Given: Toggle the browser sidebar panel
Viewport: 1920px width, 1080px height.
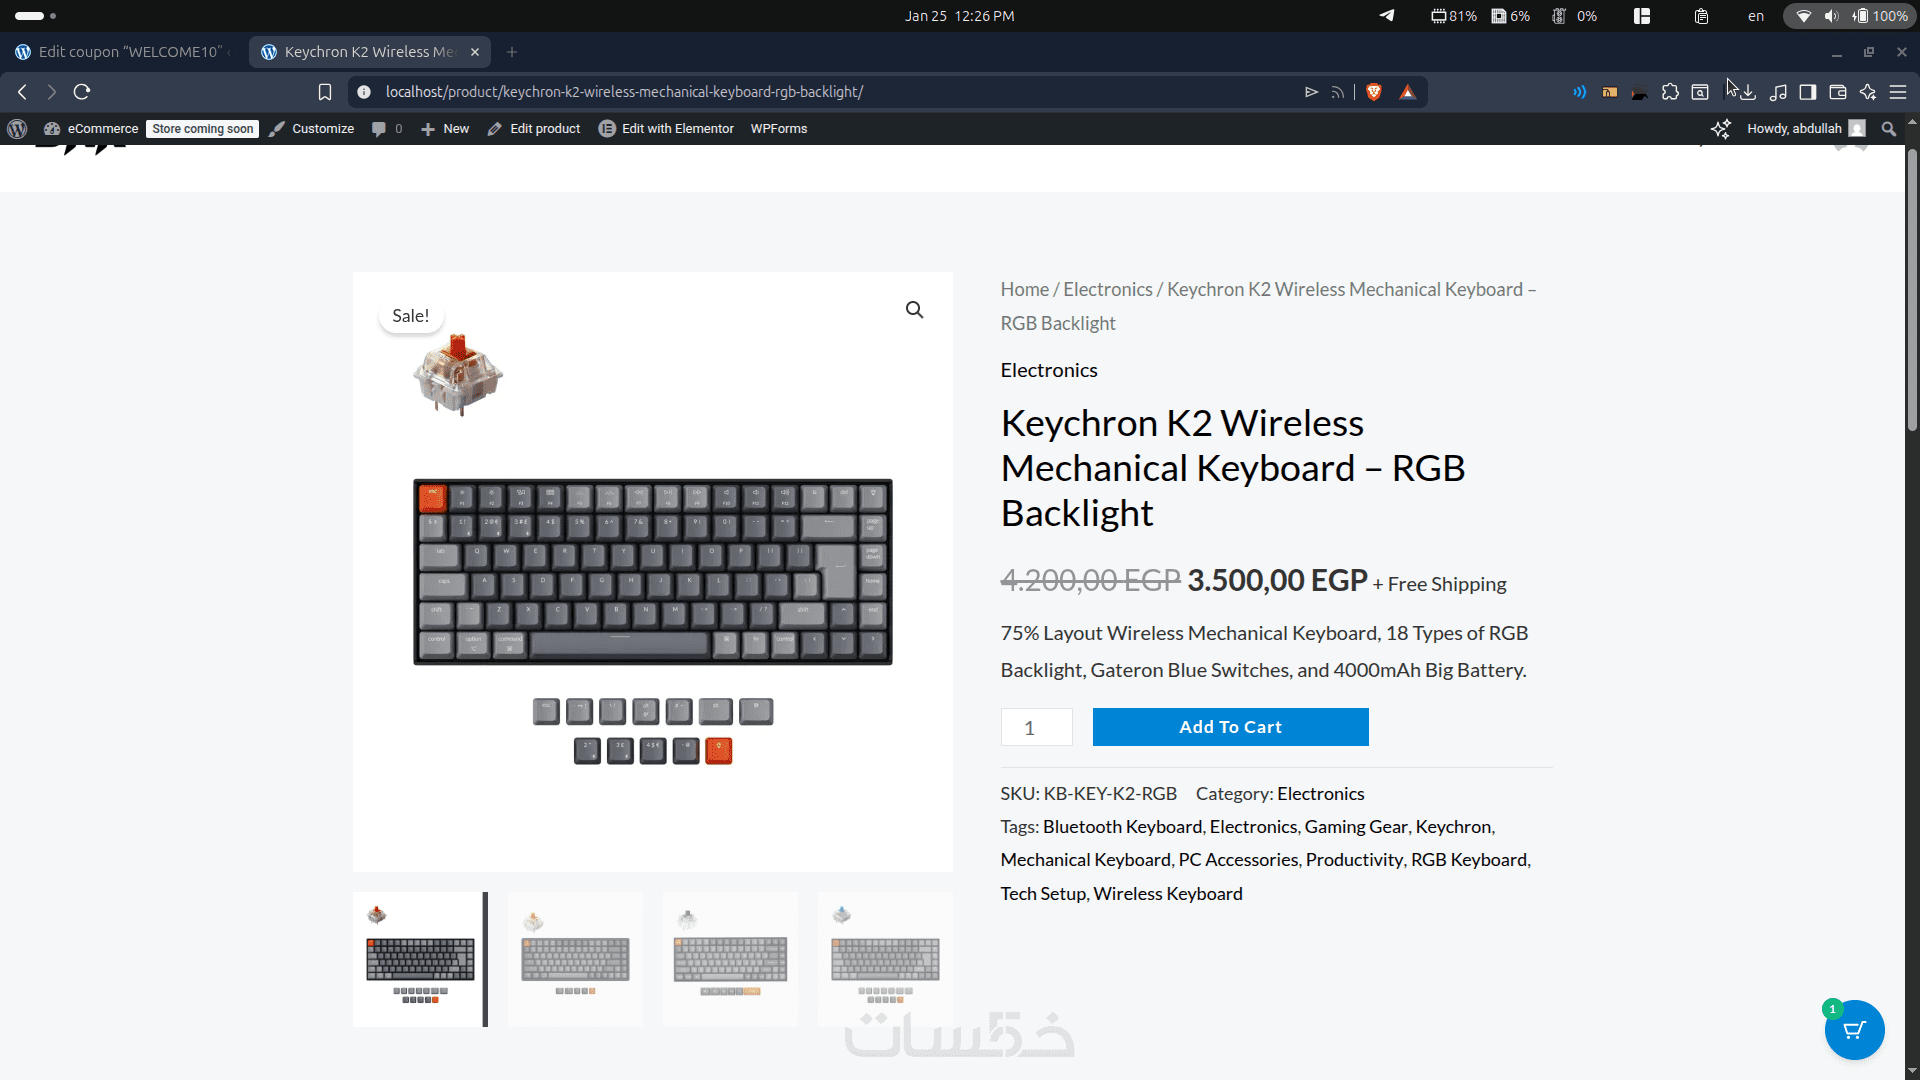Looking at the screenshot, I should (x=1808, y=92).
